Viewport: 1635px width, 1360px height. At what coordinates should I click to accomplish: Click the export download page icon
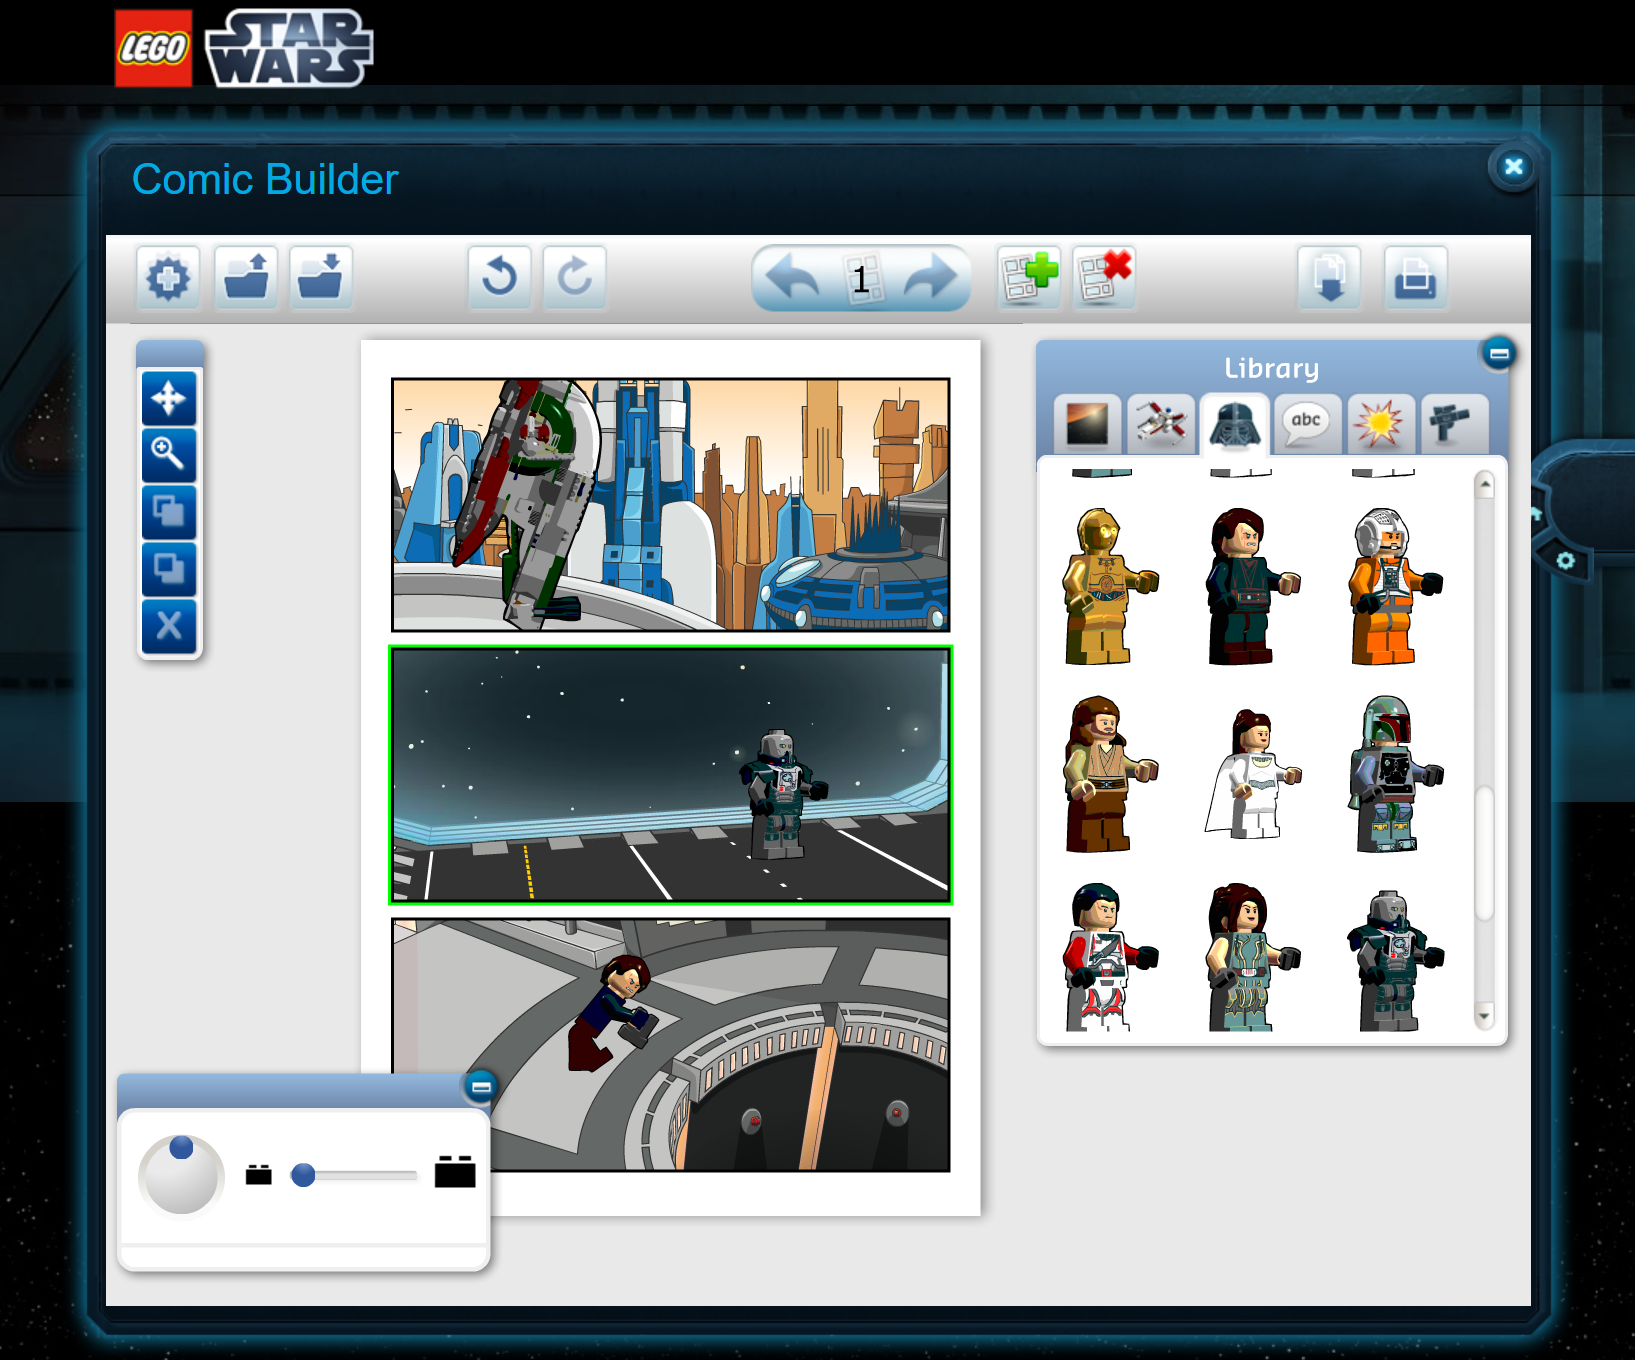pyautogui.click(x=1329, y=278)
